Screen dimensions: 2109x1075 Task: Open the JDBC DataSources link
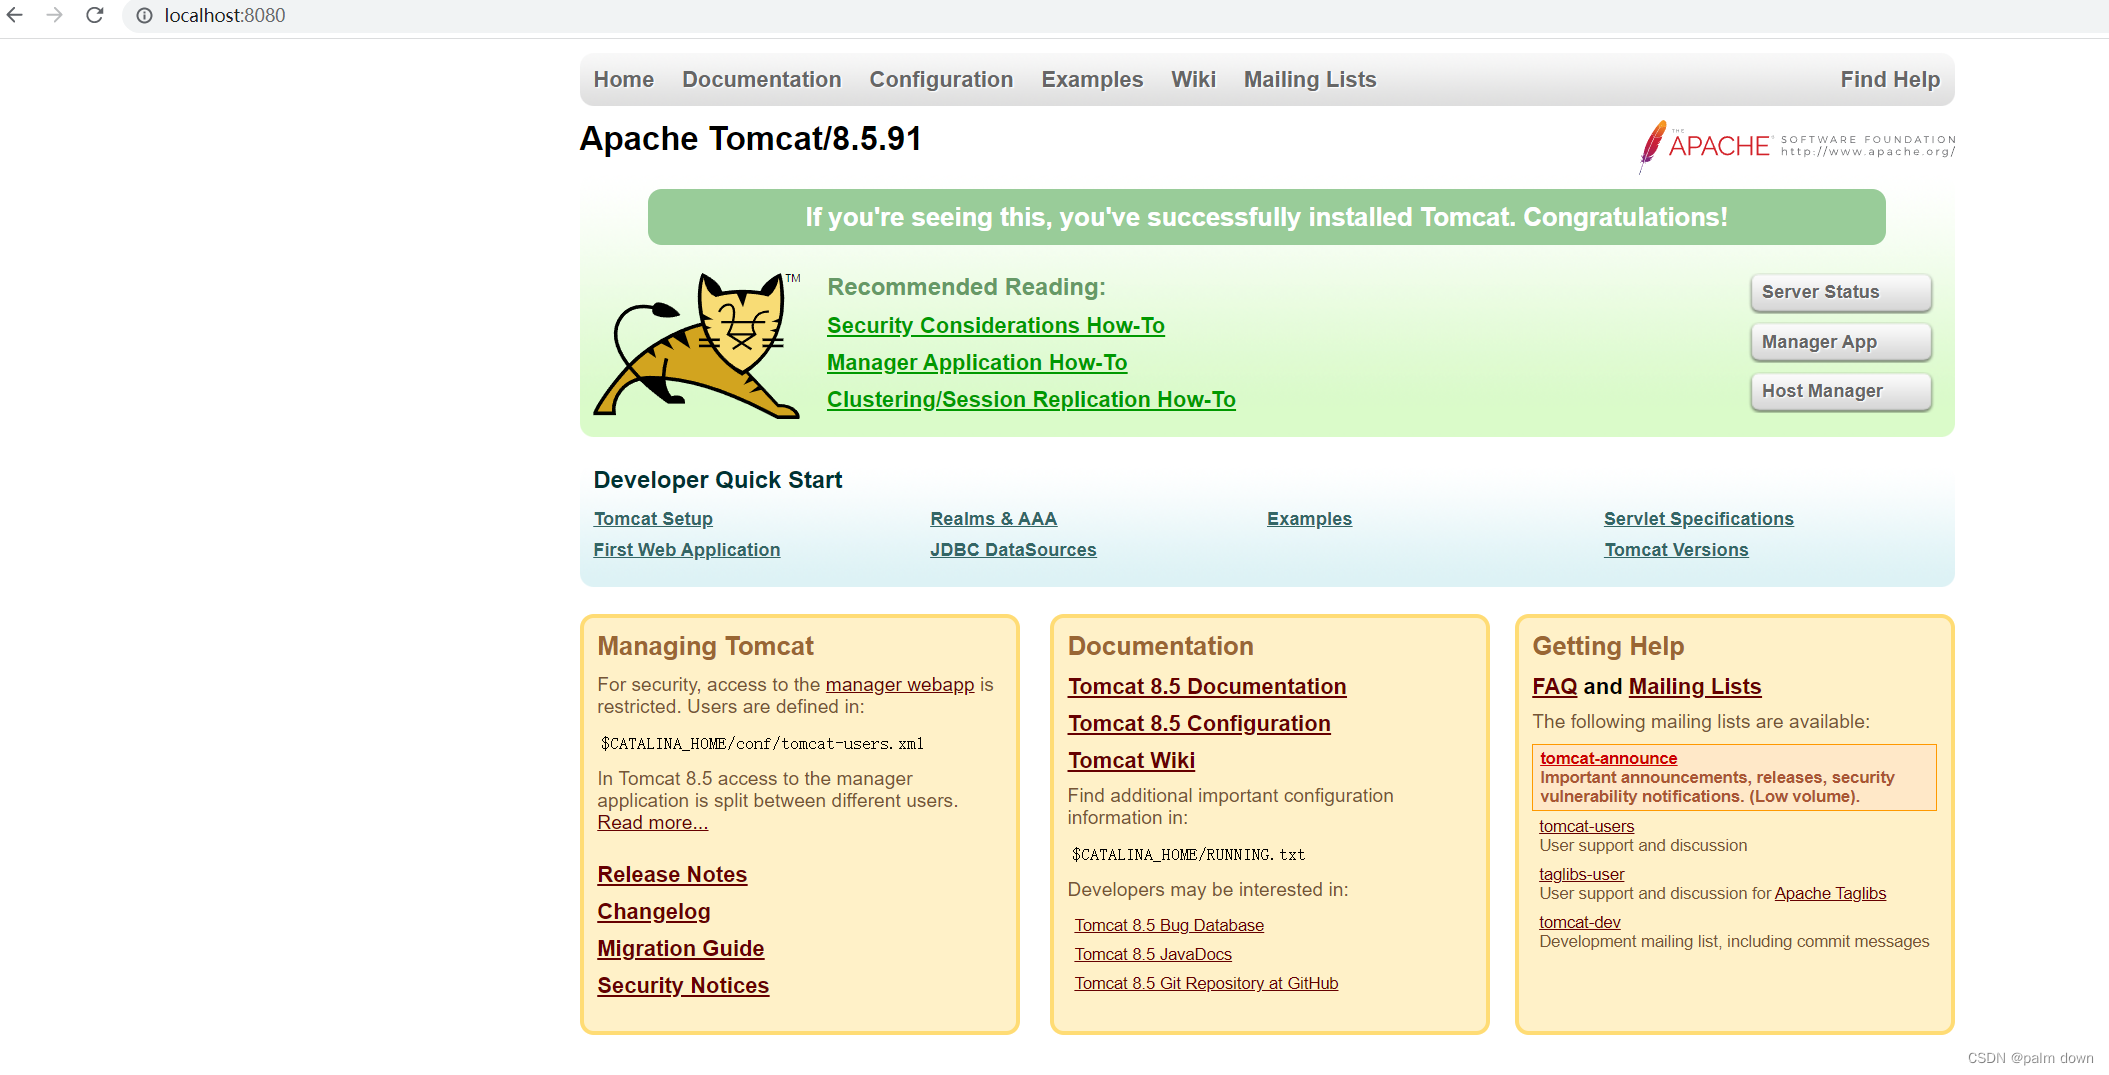pyautogui.click(x=1013, y=550)
